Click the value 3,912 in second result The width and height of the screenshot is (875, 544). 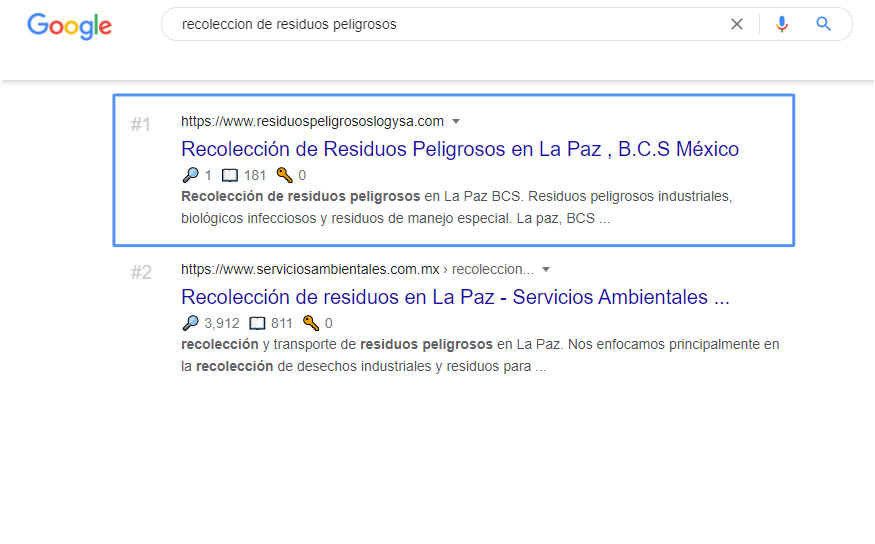[x=222, y=324]
